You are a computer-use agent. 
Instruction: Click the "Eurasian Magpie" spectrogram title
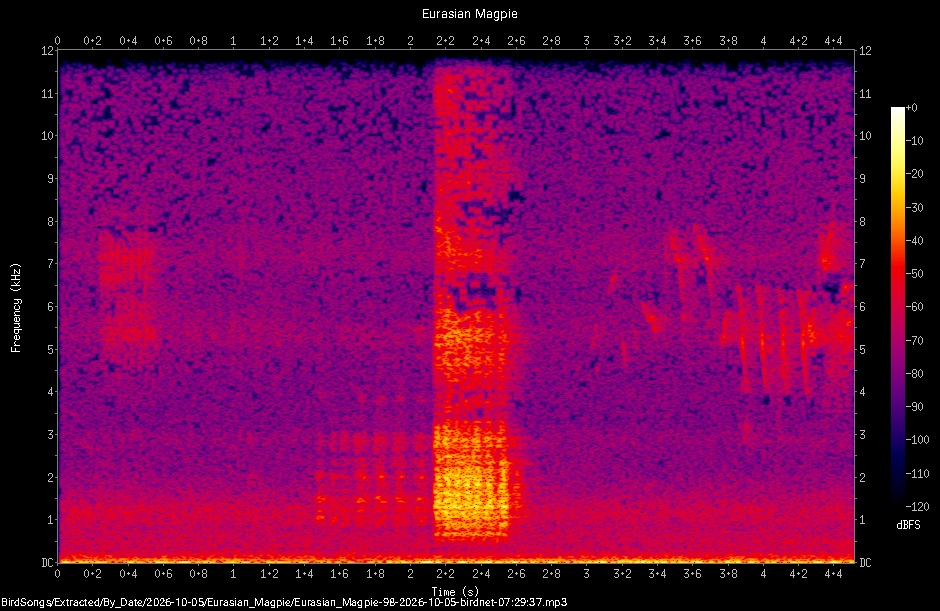click(x=469, y=14)
